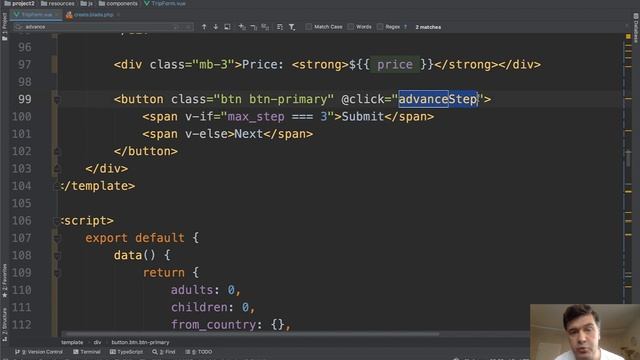Viewport: 640px width, 360px height.
Task: Select all occurrences icon in search bar
Action: [265, 27]
